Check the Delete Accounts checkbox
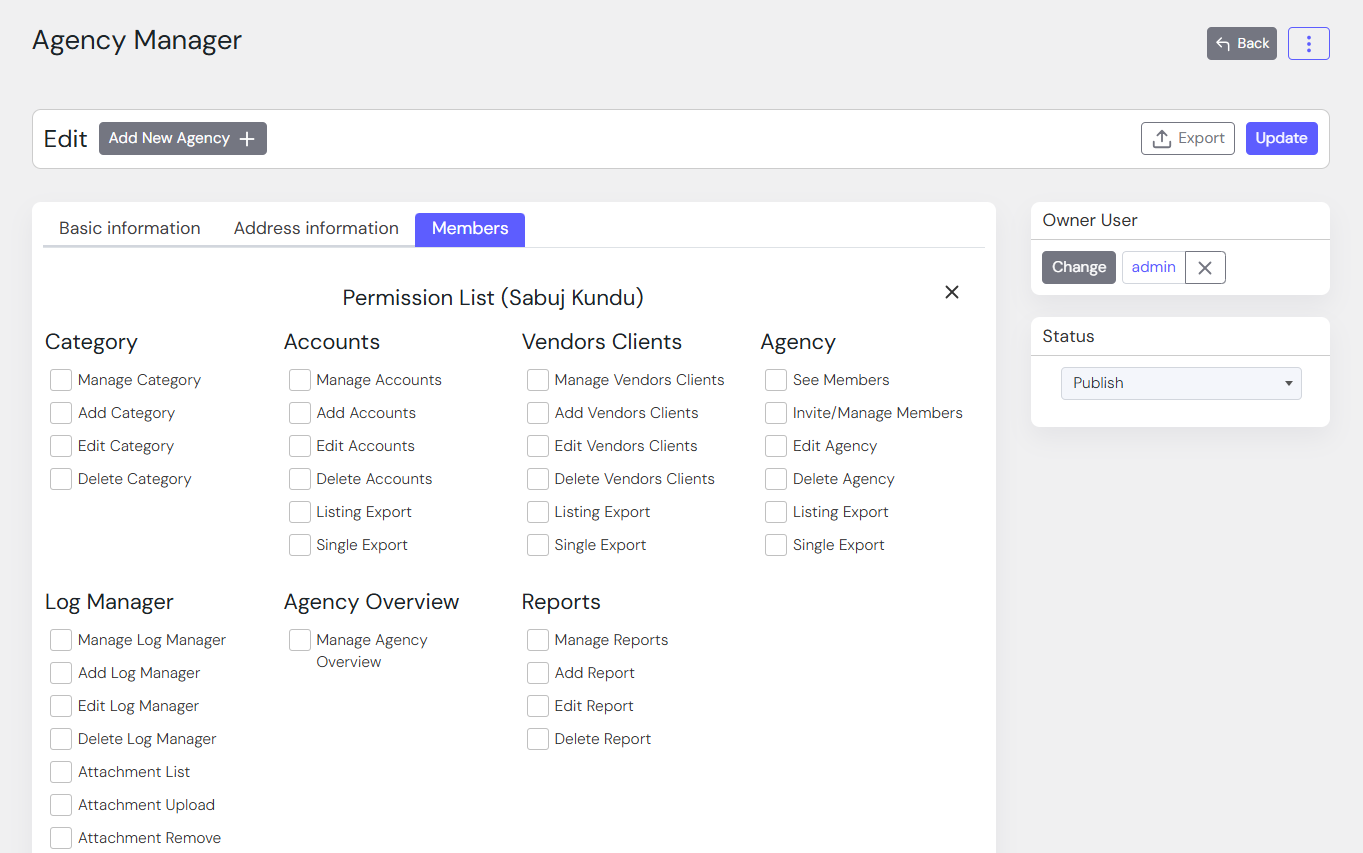Screen dimensions: 1363x853 pyautogui.click(x=300, y=479)
